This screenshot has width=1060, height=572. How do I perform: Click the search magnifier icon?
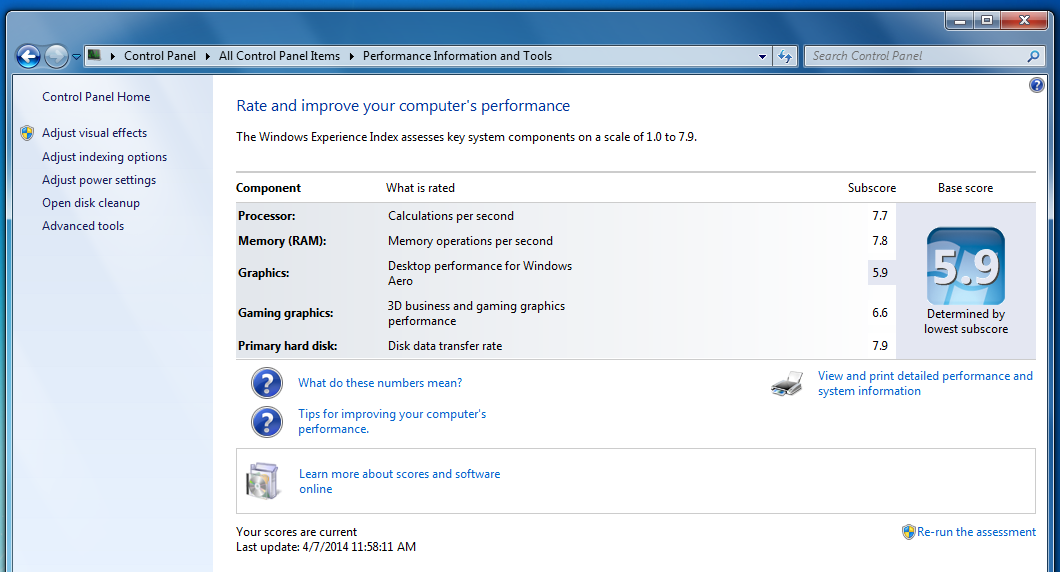pyautogui.click(x=1033, y=56)
